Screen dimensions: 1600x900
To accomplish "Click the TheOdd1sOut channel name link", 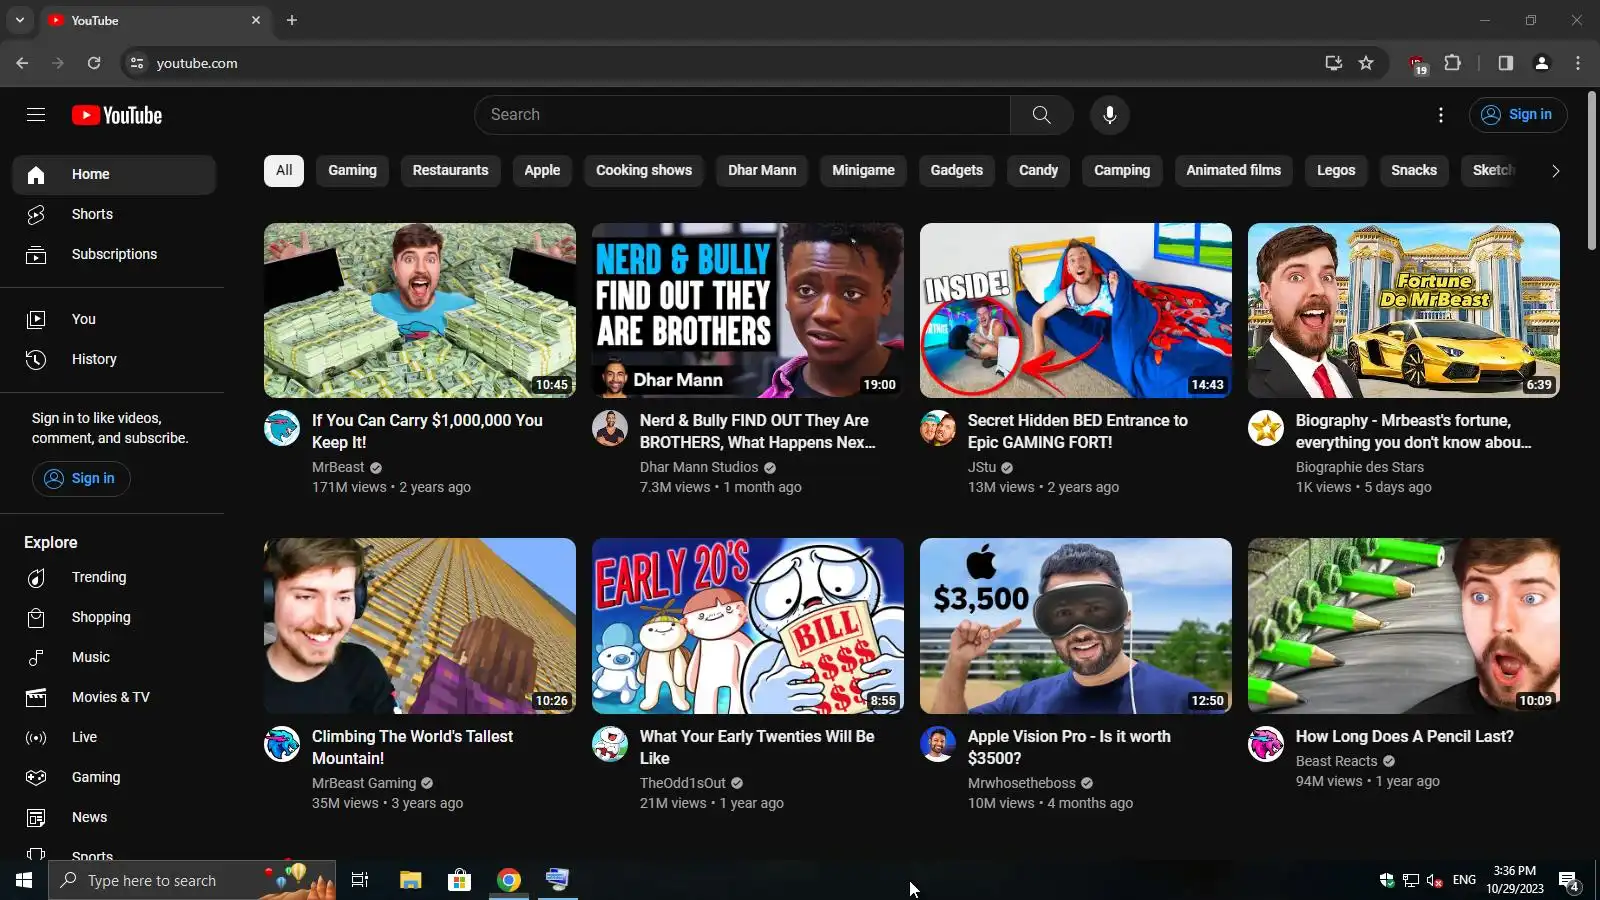I will pyautogui.click(x=683, y=783).
